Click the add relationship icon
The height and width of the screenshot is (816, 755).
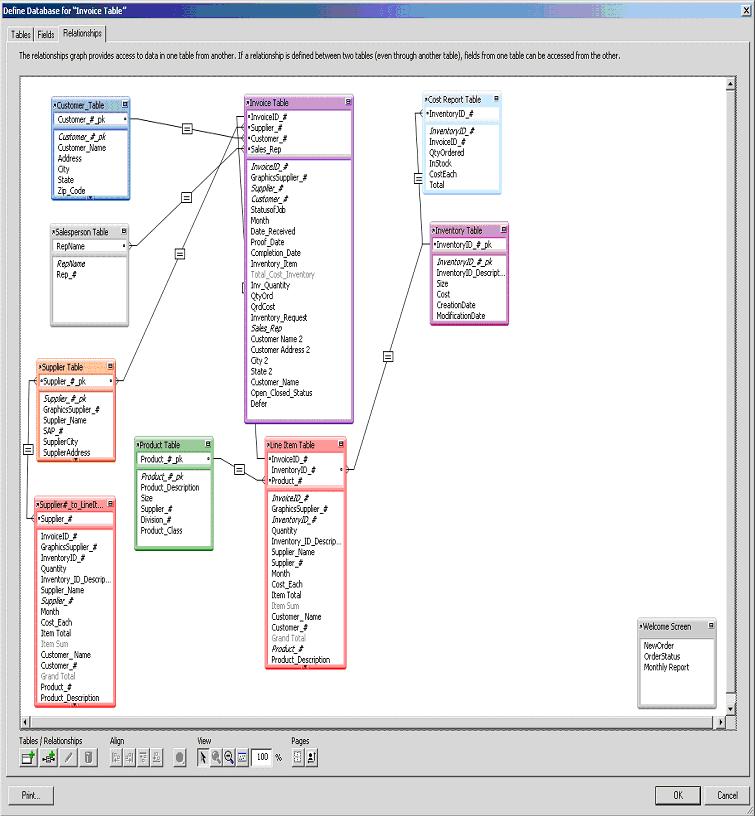[48, 758]
